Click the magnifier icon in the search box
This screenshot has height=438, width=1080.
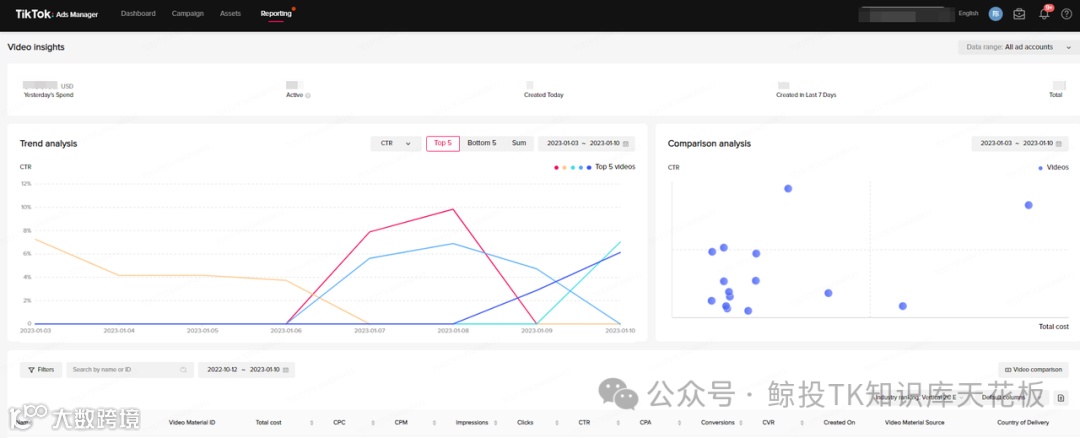click(x=183, y=370)
